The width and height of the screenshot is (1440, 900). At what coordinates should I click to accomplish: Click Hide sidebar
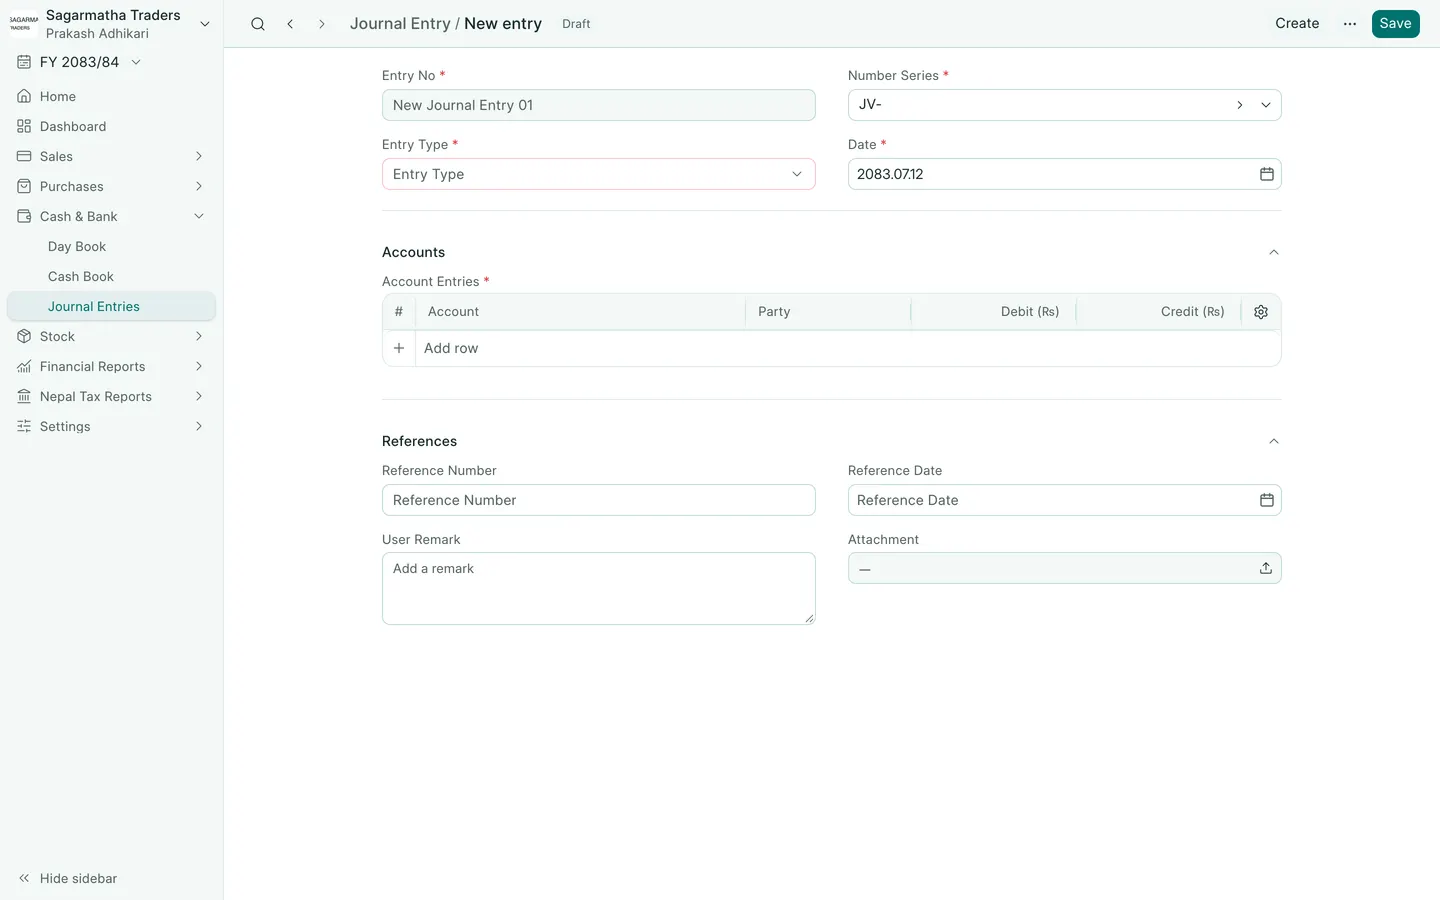pyautogui.click(x=68, y=878)
